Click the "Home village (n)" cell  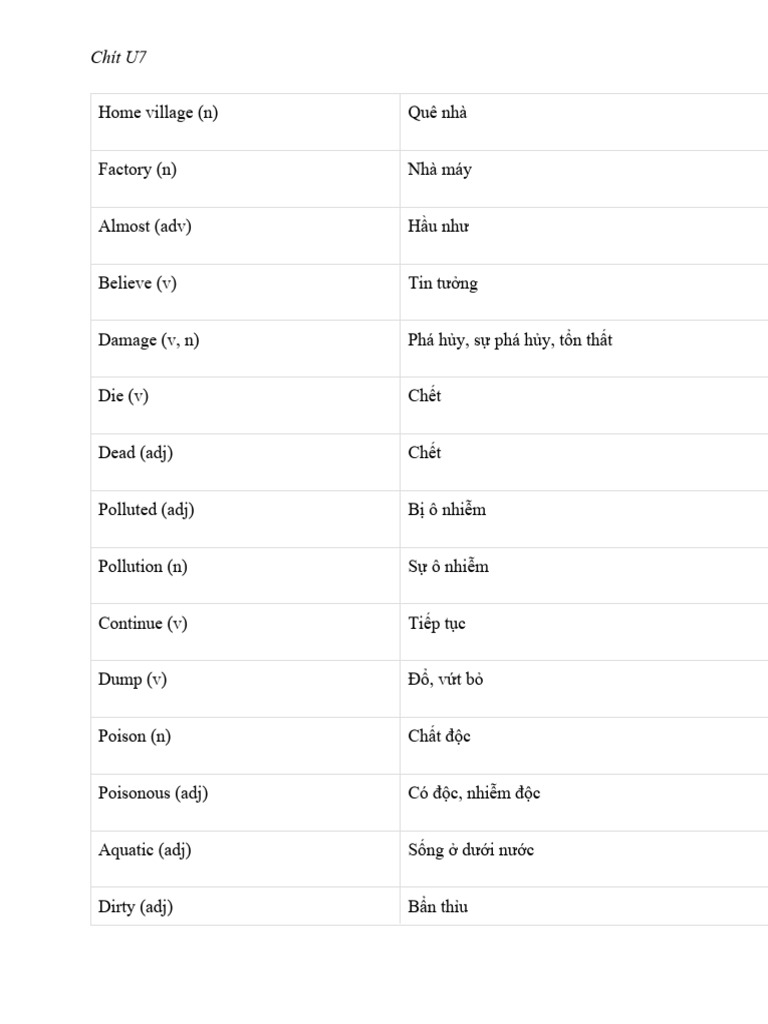pyautogui.click(x=158, y=113)
